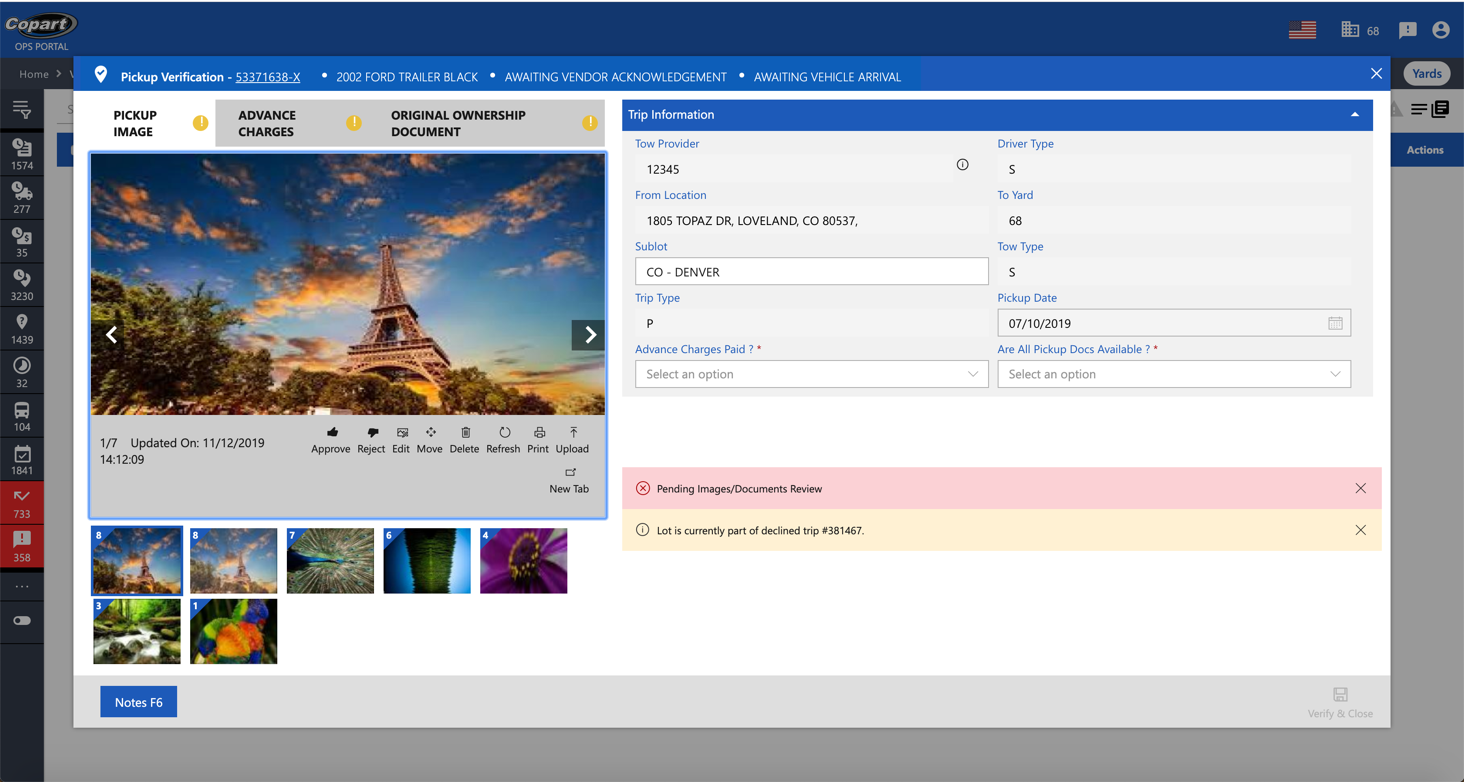Open lot number 53371638-X link

[x=268, y=76]
